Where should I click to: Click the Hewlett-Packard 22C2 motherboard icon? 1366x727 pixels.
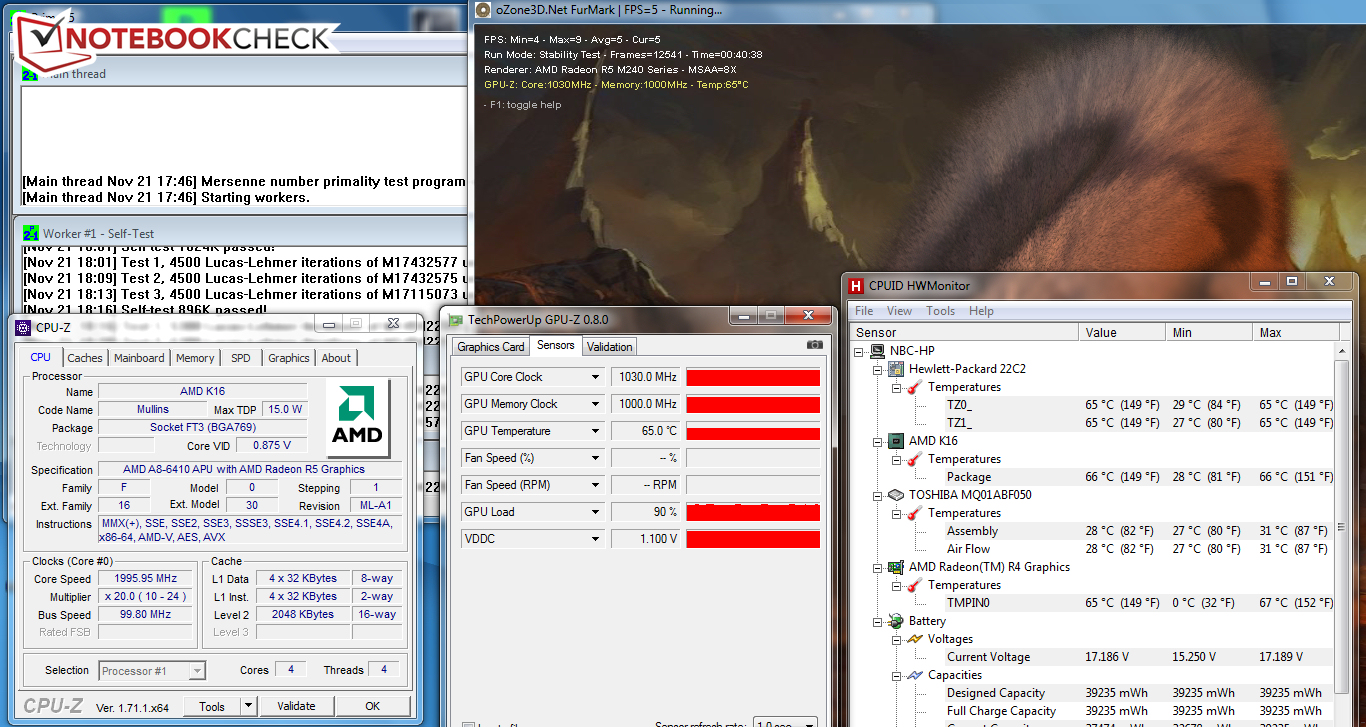(x=896, y=369)
